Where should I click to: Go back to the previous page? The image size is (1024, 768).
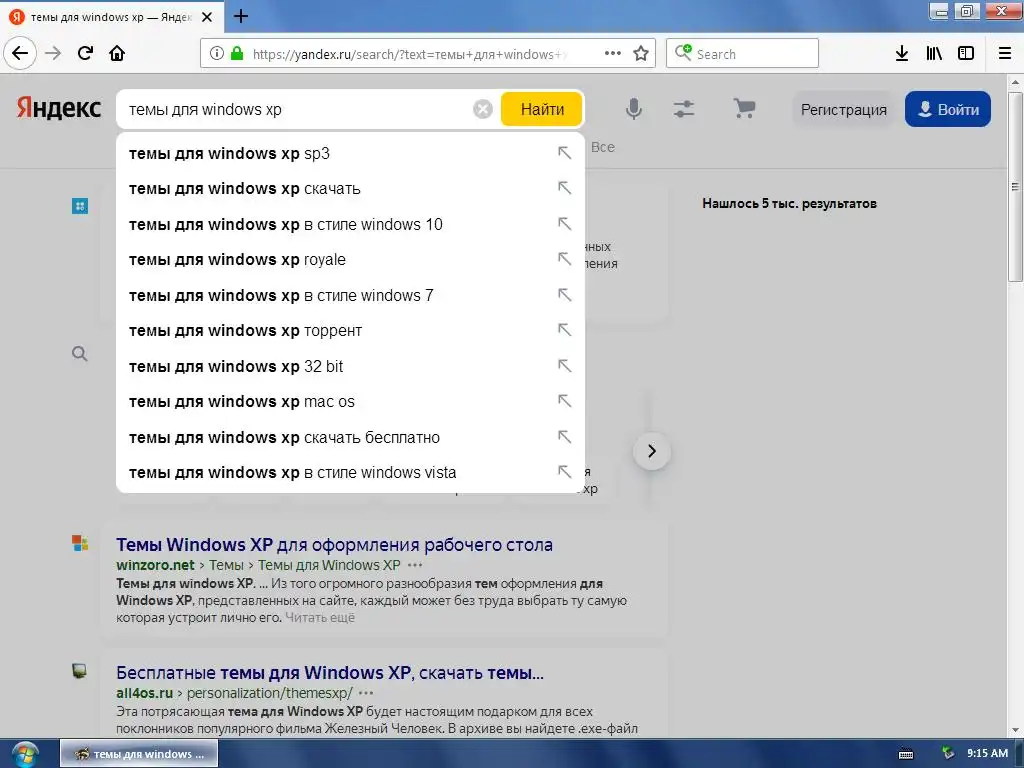point(20,53)
